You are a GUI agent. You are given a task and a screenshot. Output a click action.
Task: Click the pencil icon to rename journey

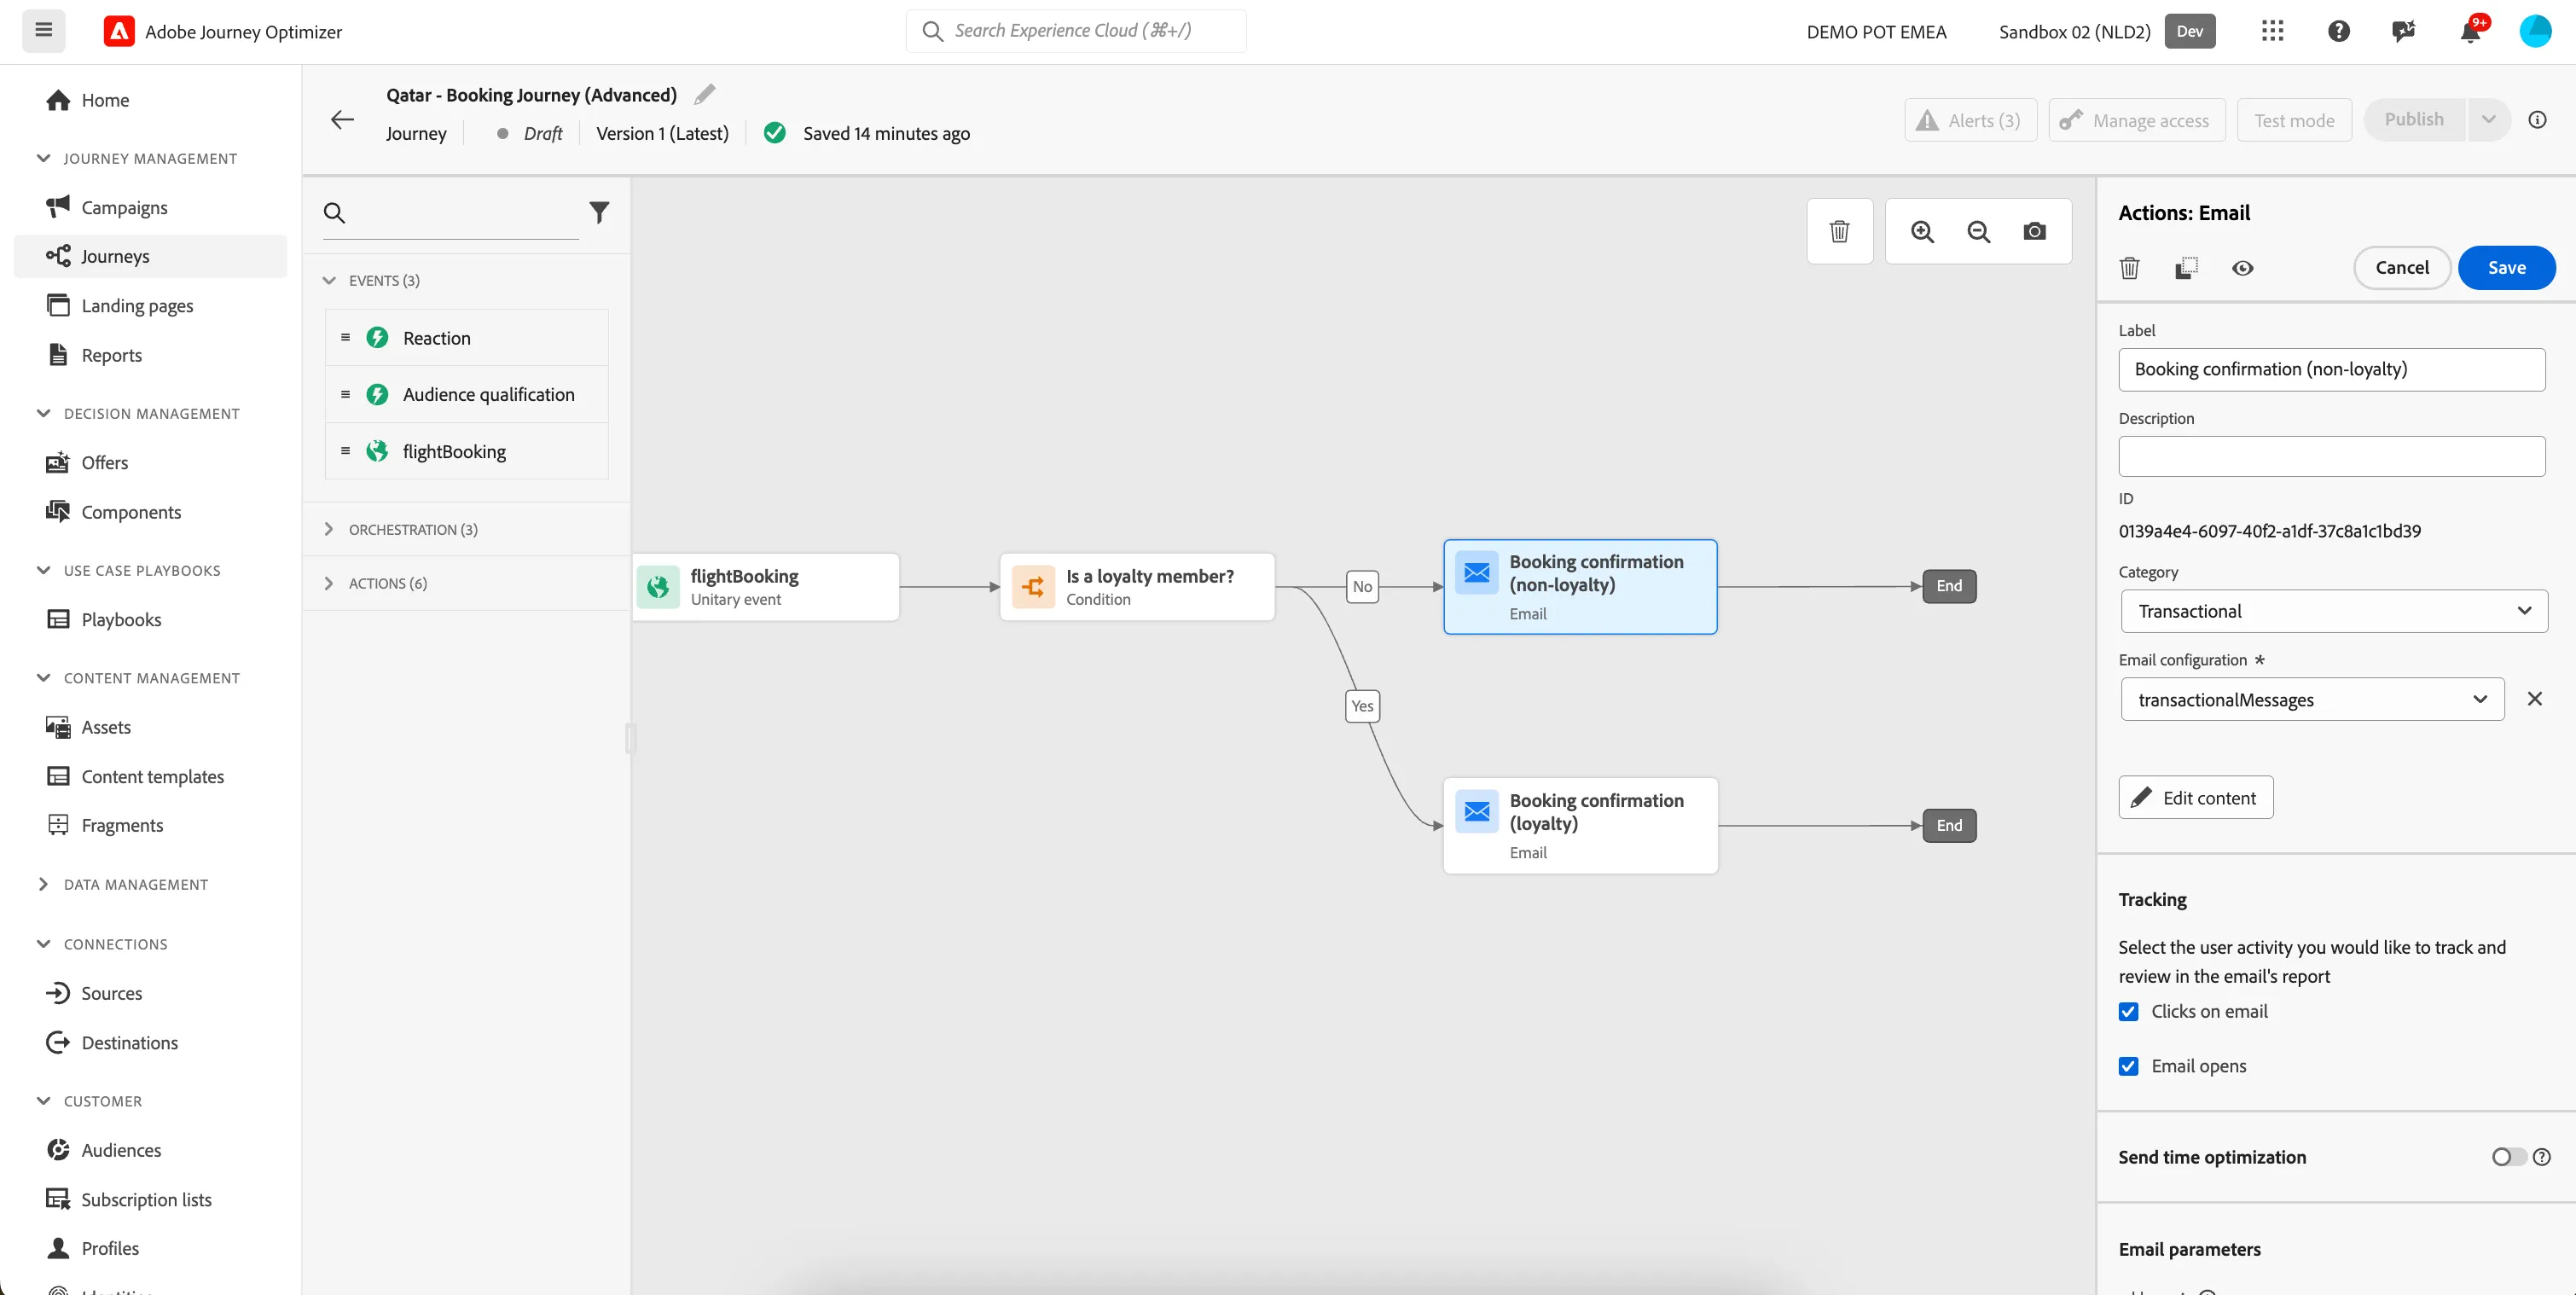click(705, 94)
